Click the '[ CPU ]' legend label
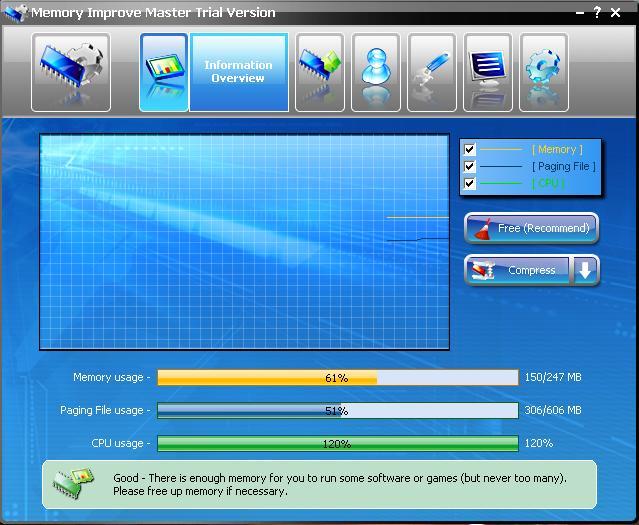Screen dimensions: 639x525 [x=548, y=183]
